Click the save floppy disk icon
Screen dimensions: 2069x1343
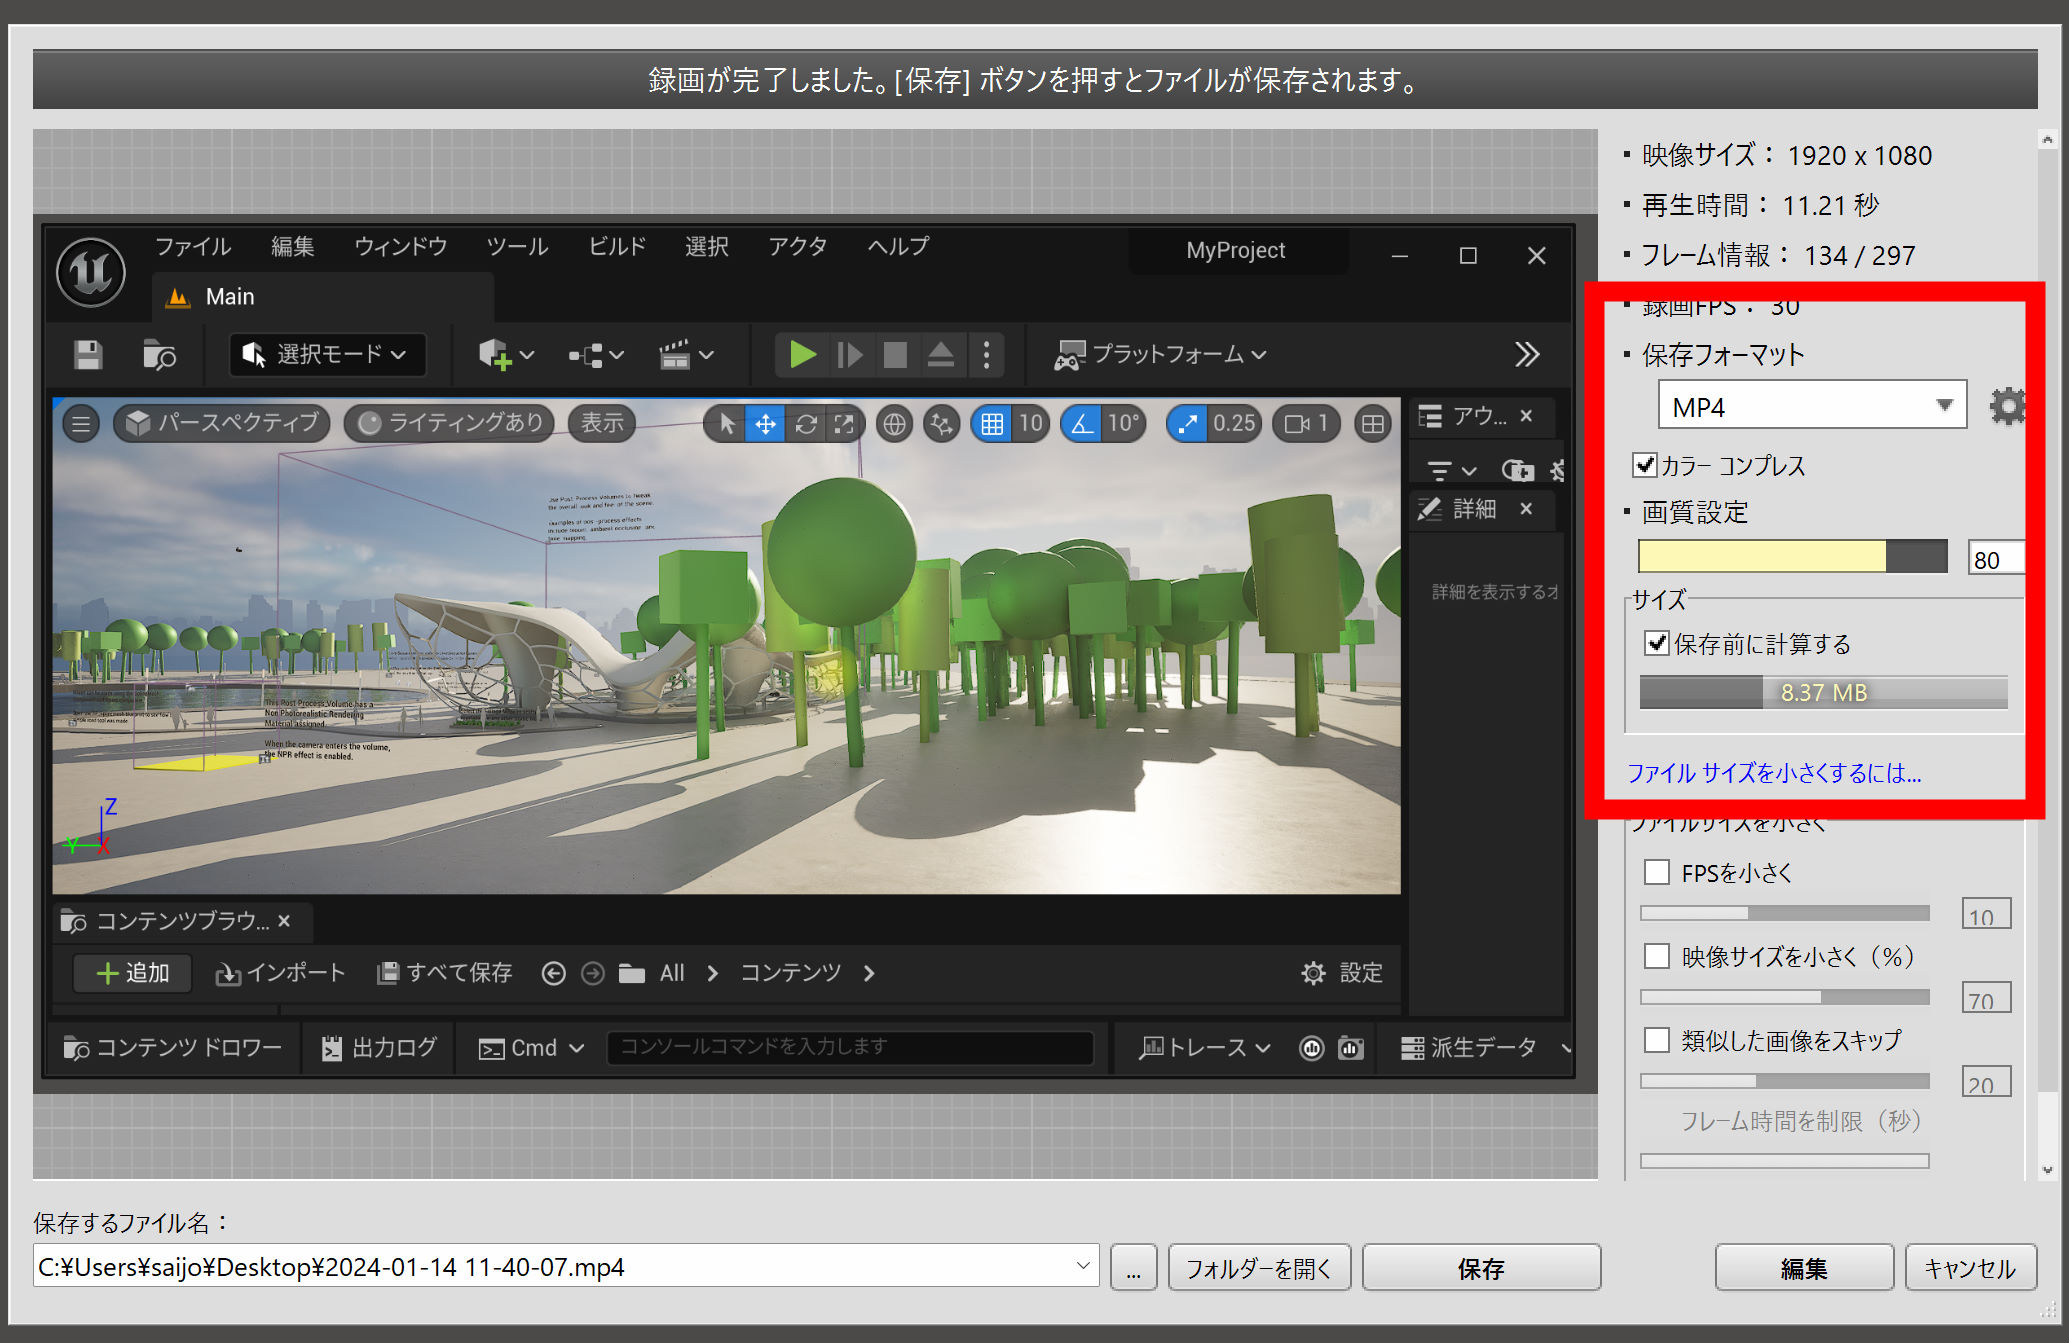coord(88,355)
